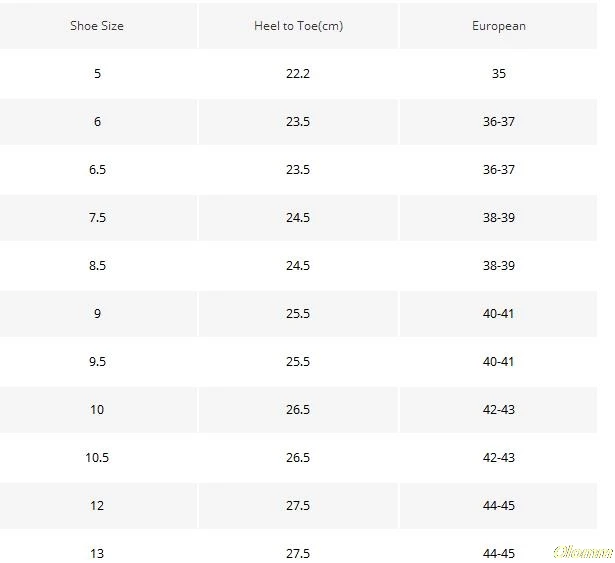615x563 pixels.
Task: Click the Shoe Size column header
Action: [x=97, y=26]
